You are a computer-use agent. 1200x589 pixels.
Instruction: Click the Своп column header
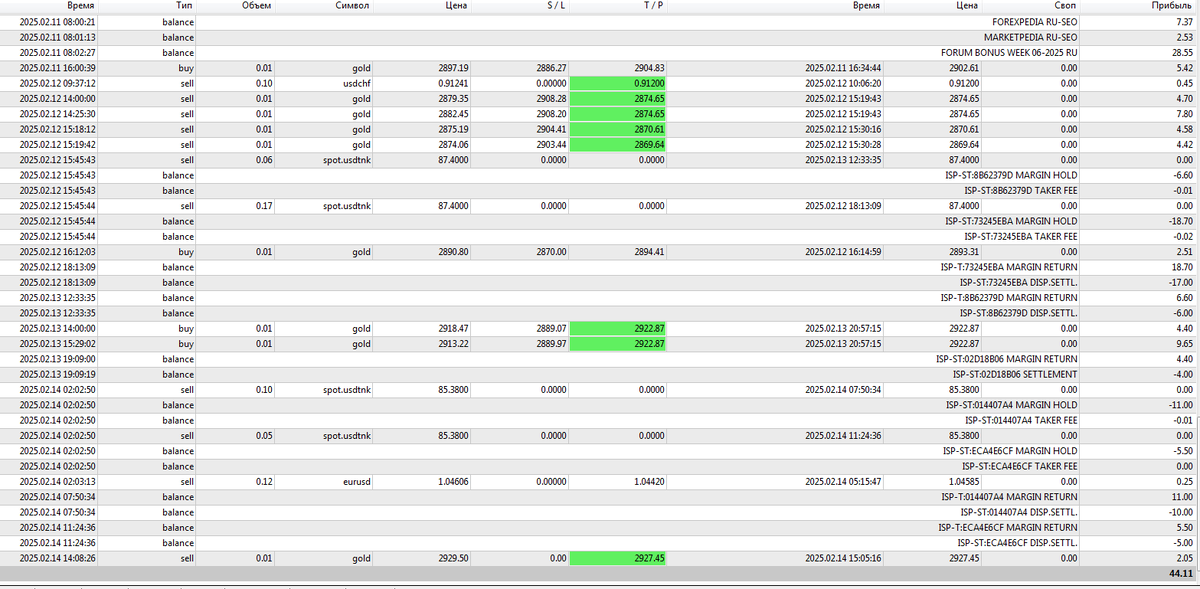(1064, 6)
